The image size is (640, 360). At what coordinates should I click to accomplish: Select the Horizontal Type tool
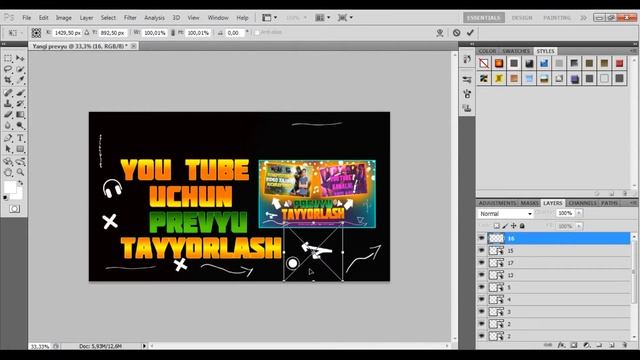point(20,138)
